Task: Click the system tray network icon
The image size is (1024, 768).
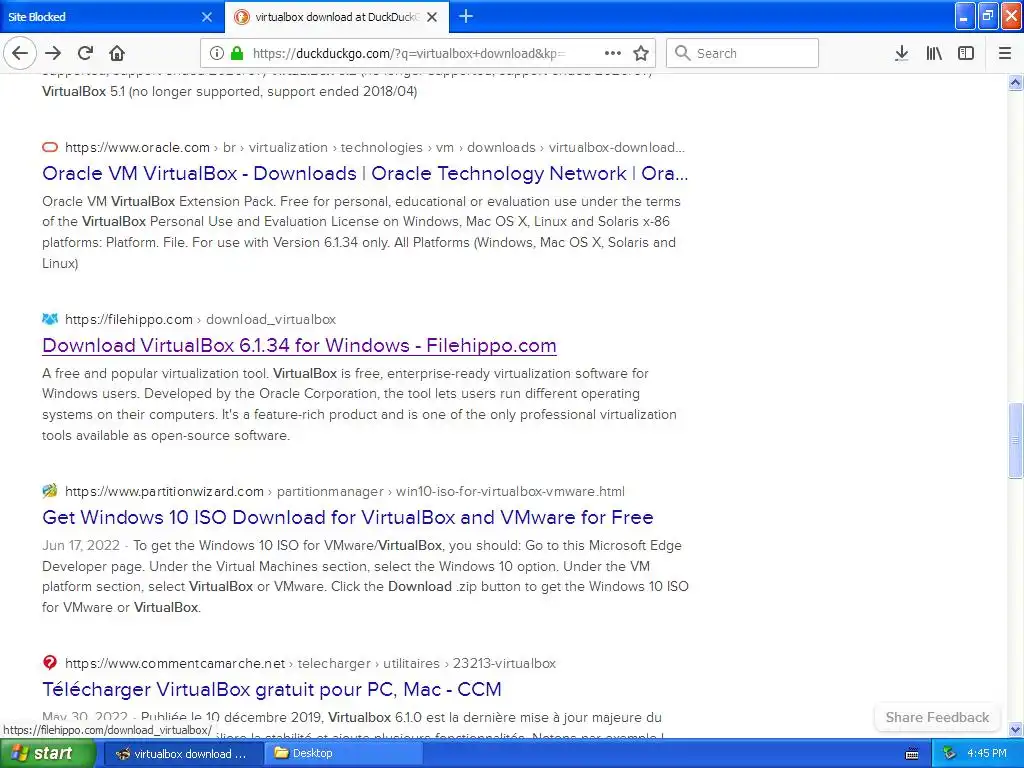Action: click(950, 754)
